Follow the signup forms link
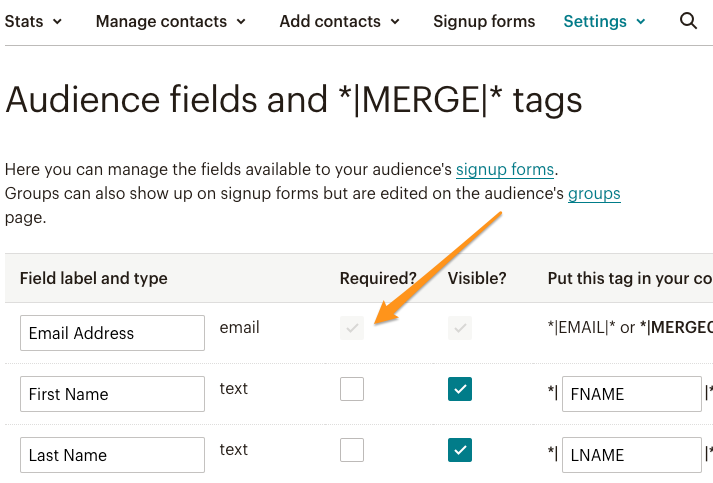The image size is (713, 483). tap(505, 169)
